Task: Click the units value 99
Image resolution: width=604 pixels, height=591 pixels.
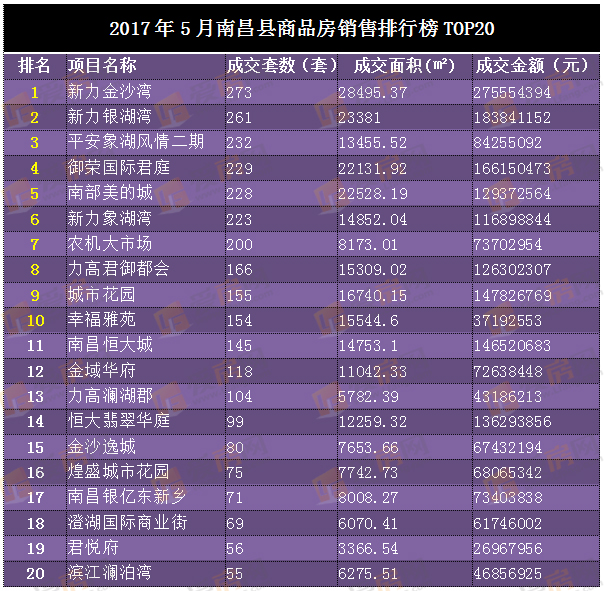Action: (x=235, y=422)
